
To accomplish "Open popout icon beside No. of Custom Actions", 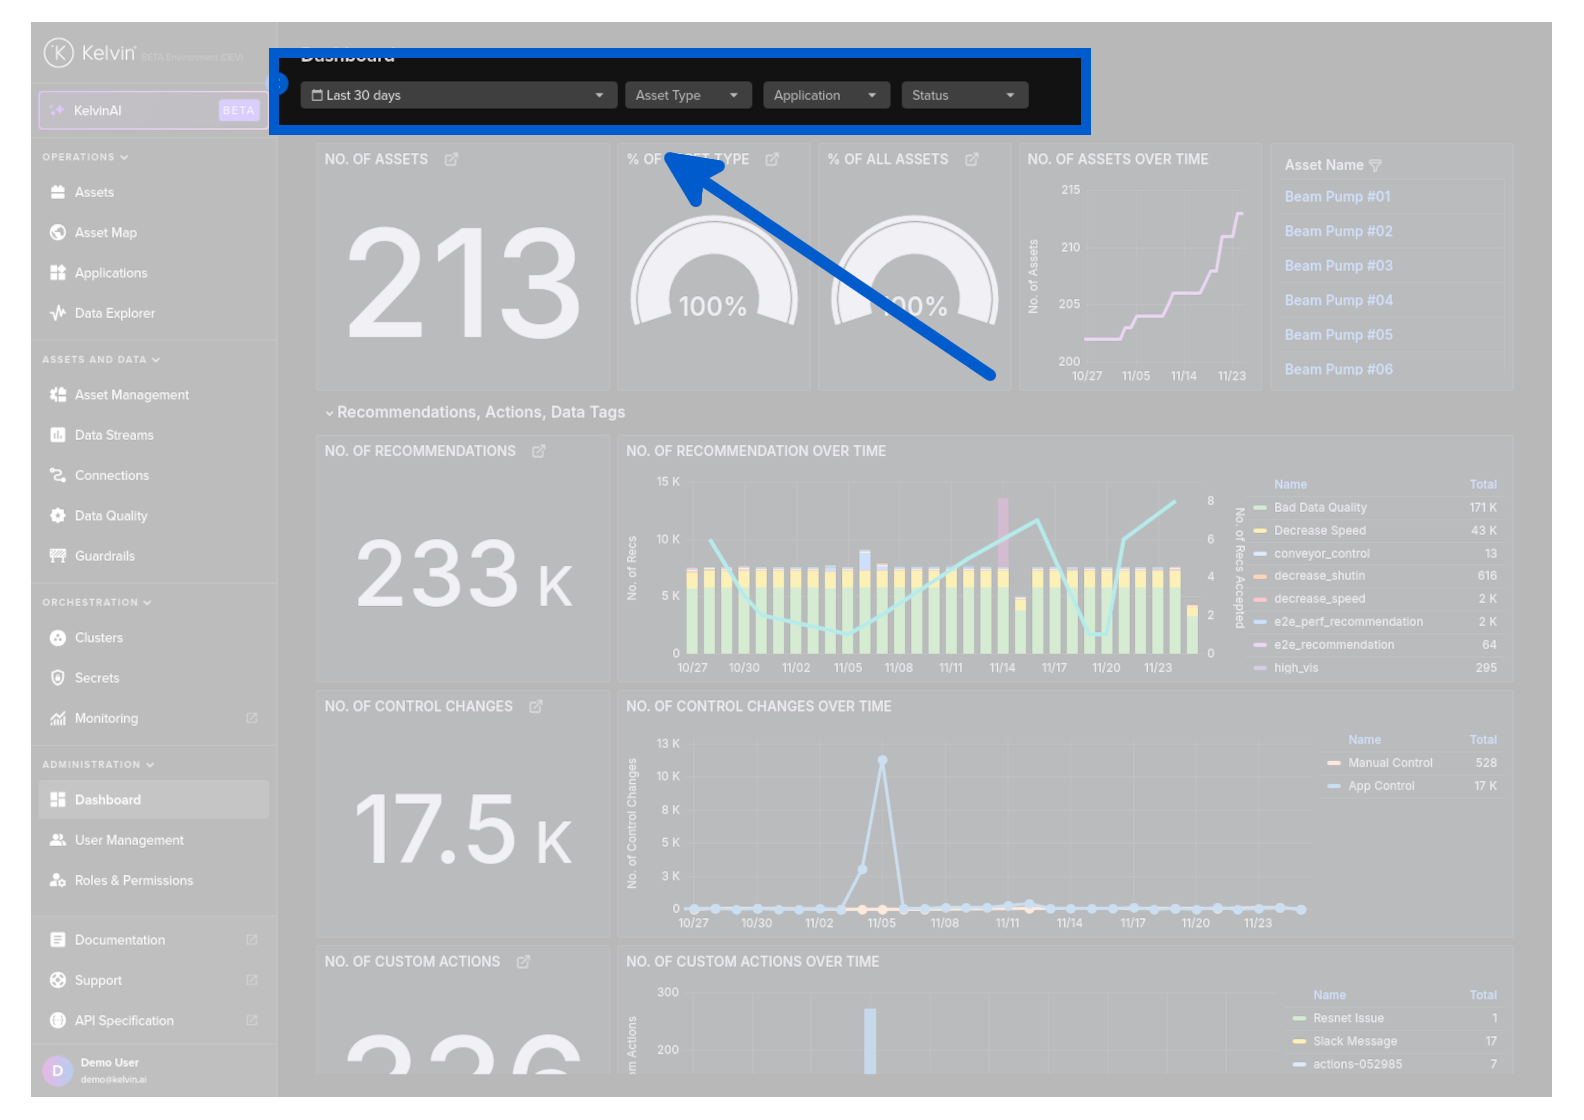I will [523, 962].
